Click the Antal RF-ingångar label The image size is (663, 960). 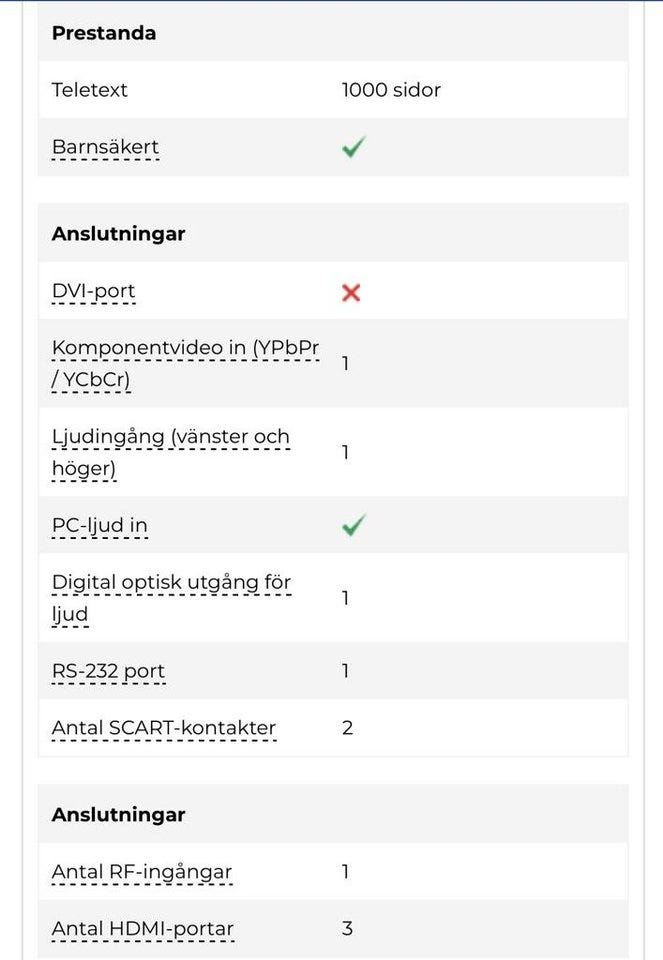click(x=142, y=871)
